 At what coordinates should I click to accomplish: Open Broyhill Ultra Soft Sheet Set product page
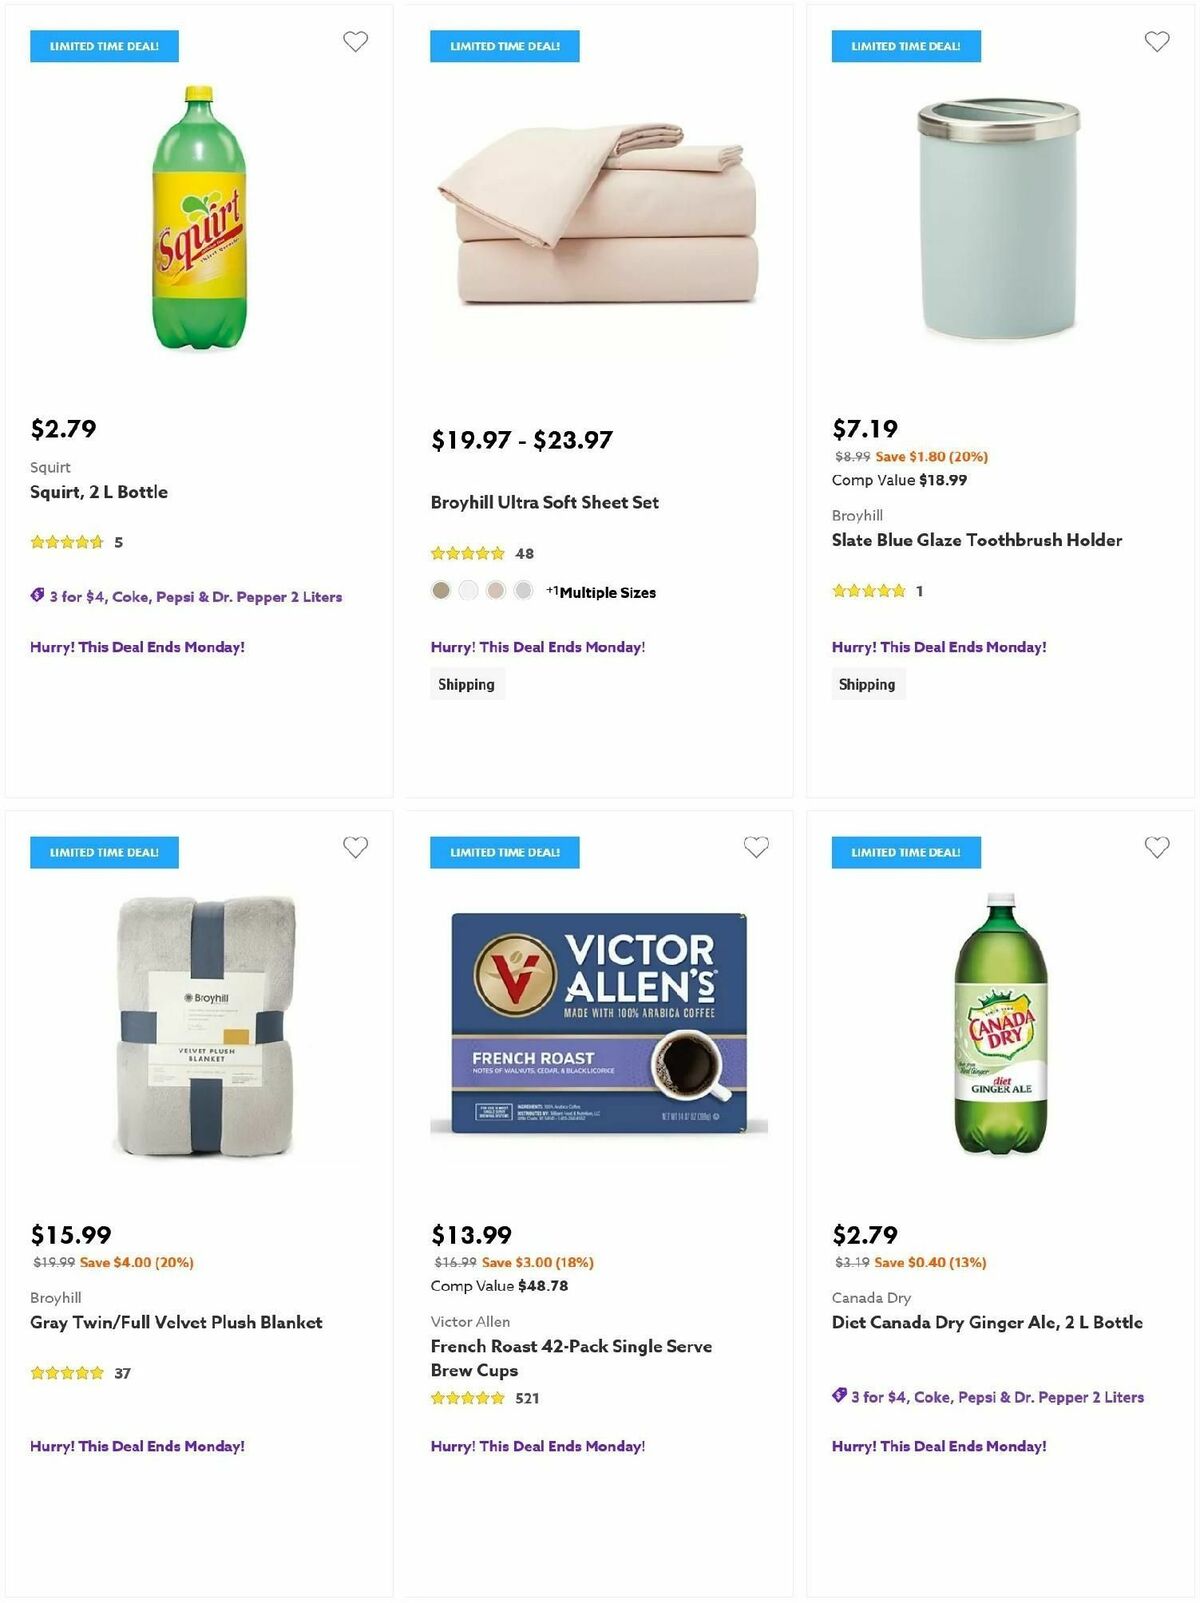(x=544, y=502)
